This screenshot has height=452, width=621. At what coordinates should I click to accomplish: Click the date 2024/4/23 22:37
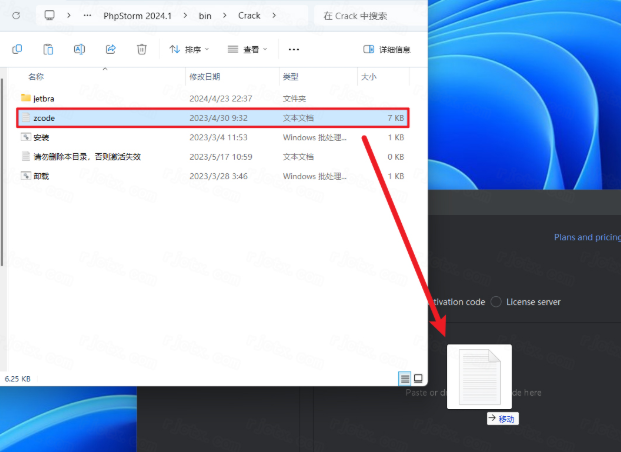pyautogui.click(x=221, y=98)
